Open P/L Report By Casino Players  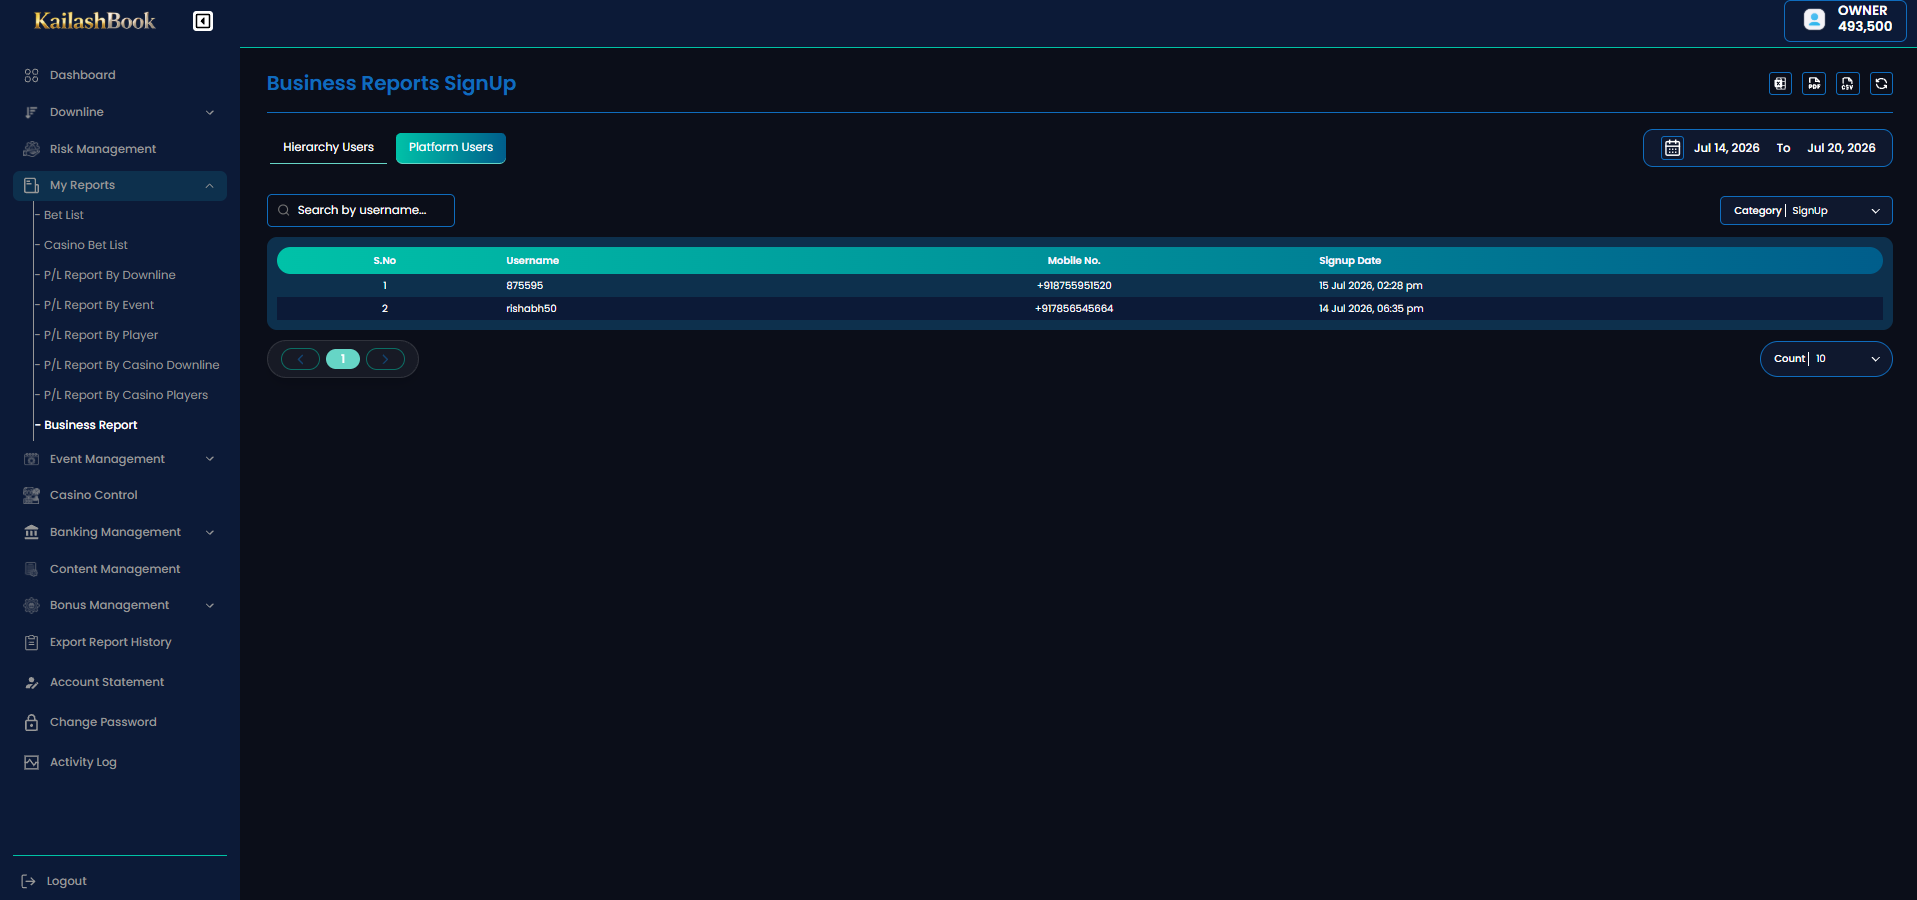coord(126,395)
